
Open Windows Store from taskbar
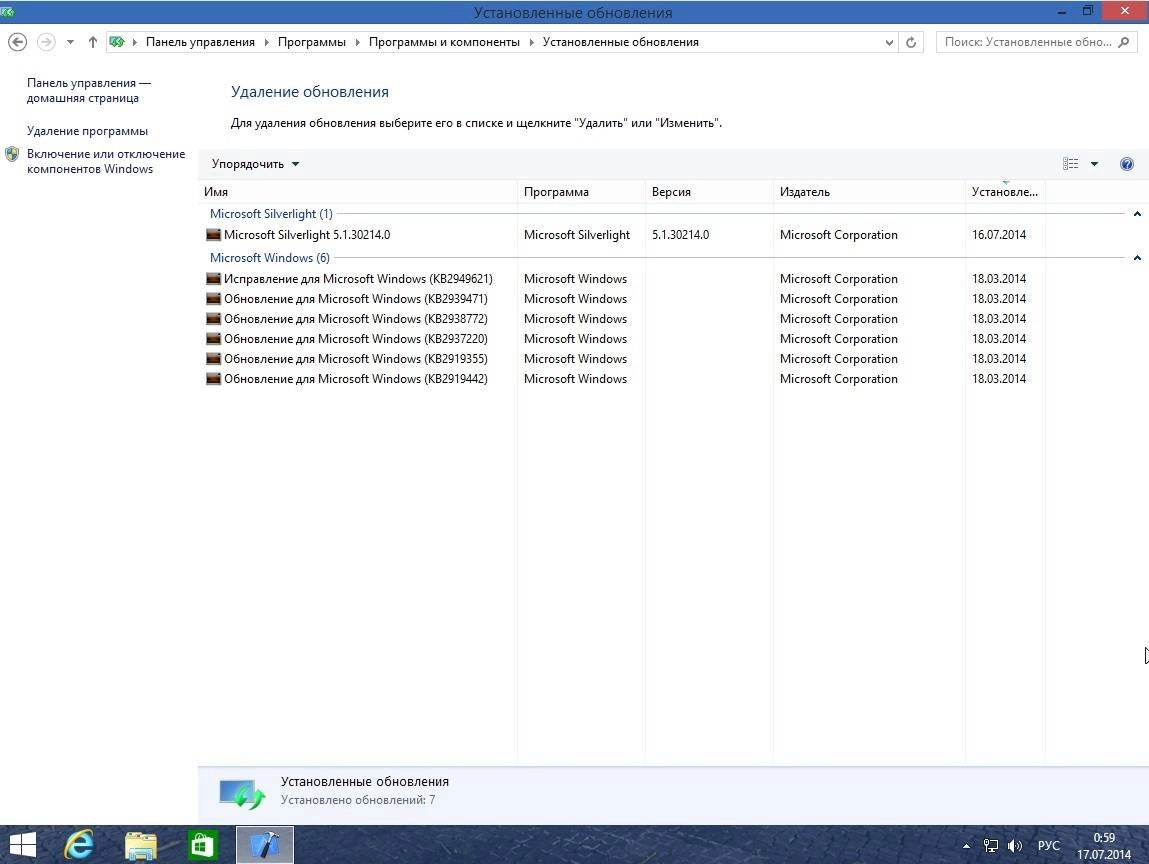coord(202,845)
